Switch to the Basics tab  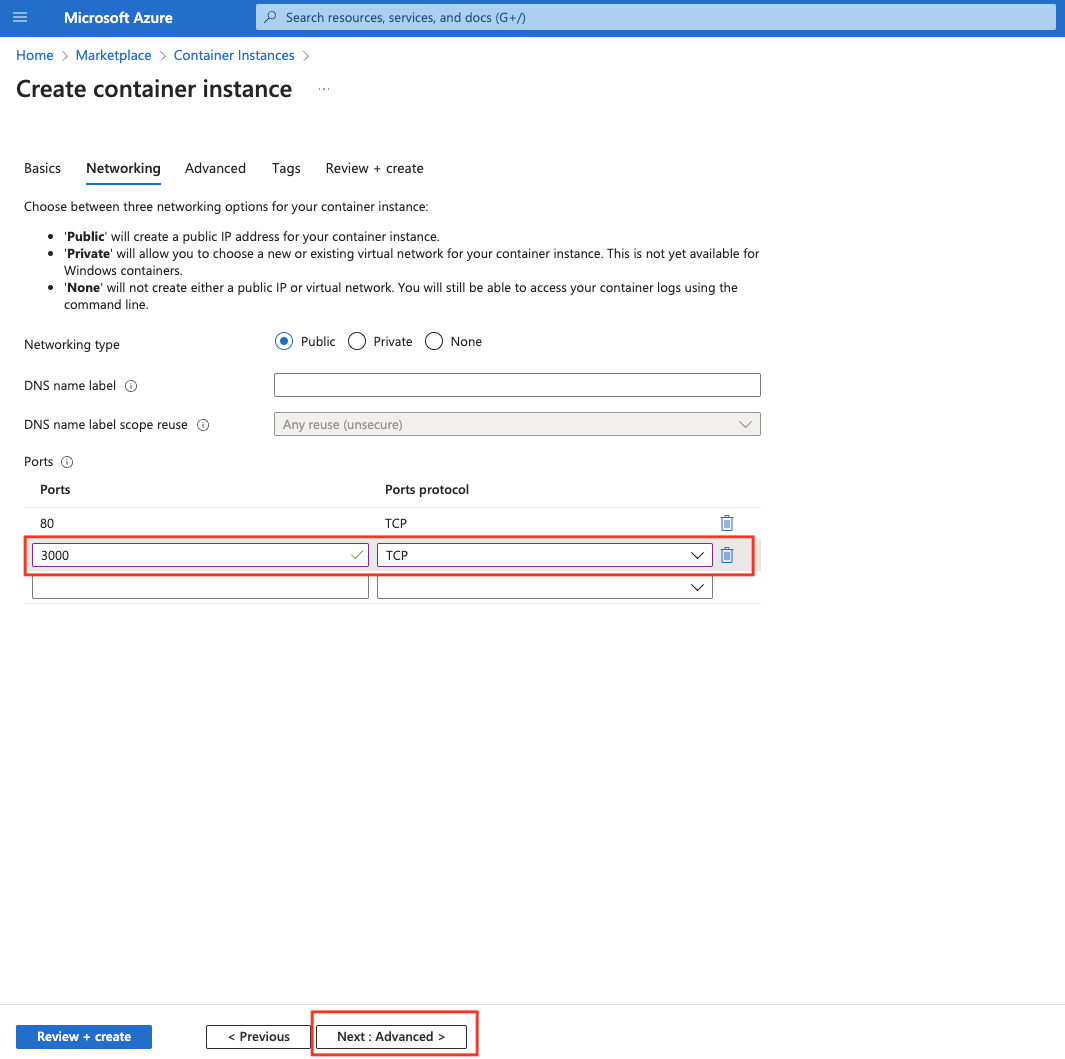coord(42,168)
